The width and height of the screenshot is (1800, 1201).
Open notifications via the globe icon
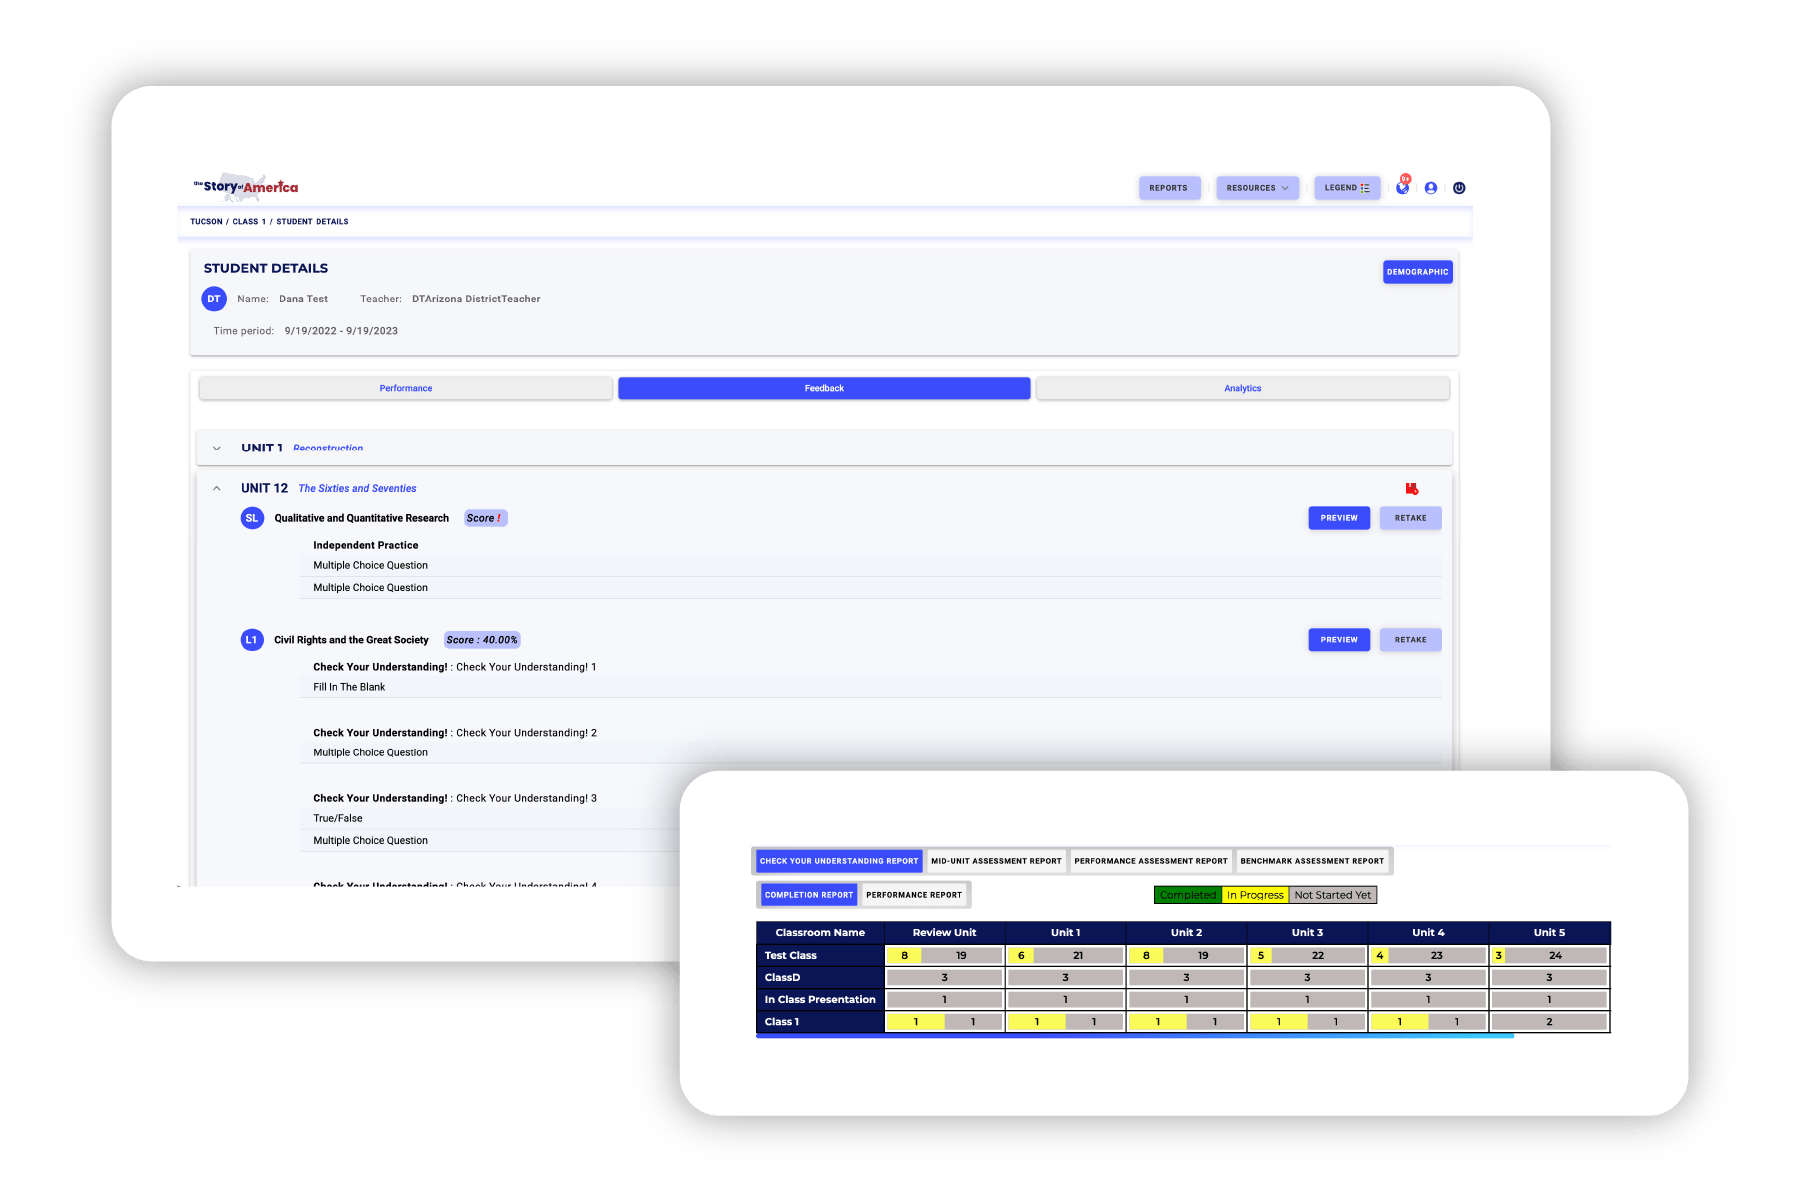(1402, 187)
